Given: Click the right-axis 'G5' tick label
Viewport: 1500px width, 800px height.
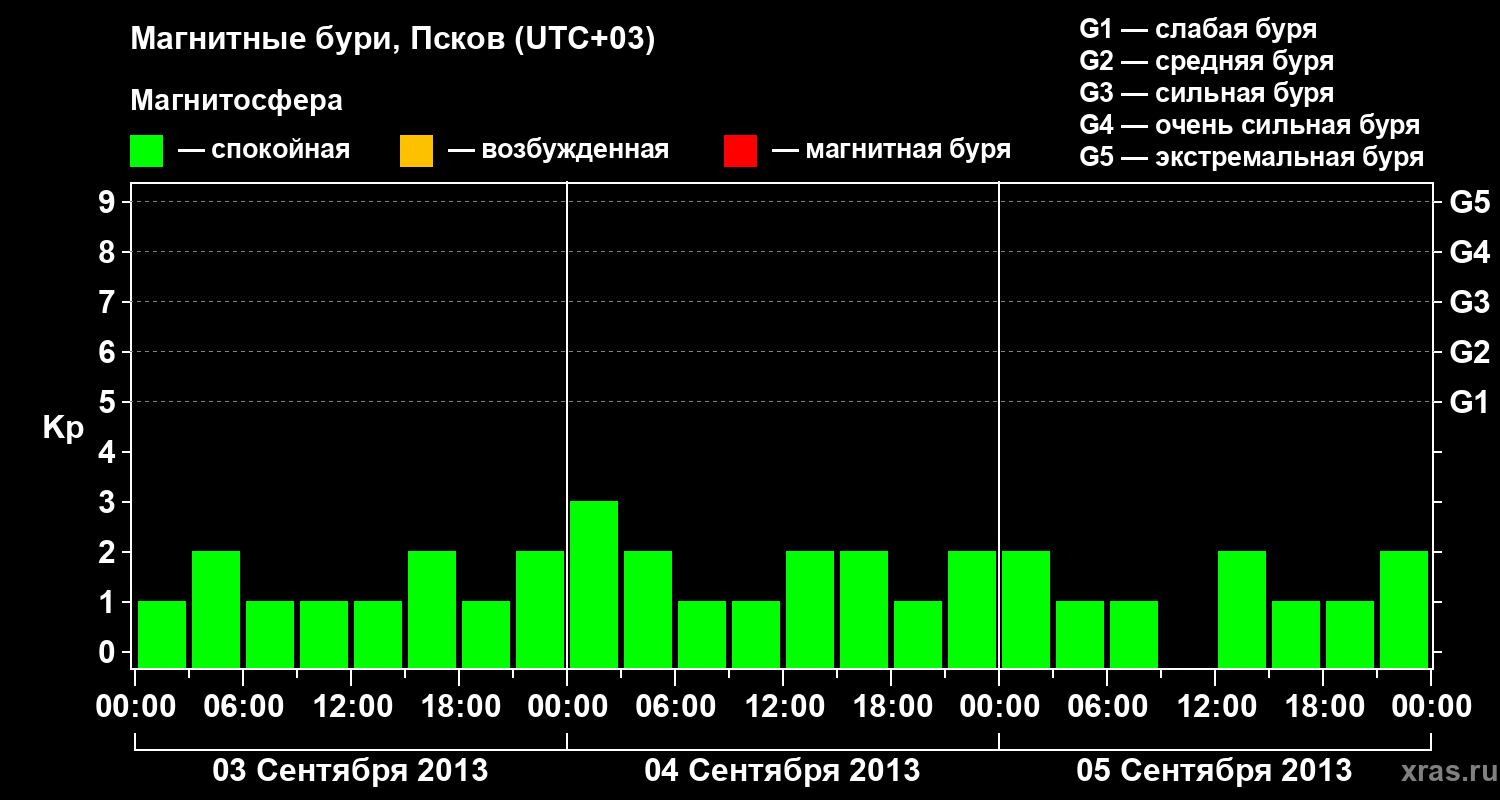Looking at the screenshot, I should point(1469,202).
